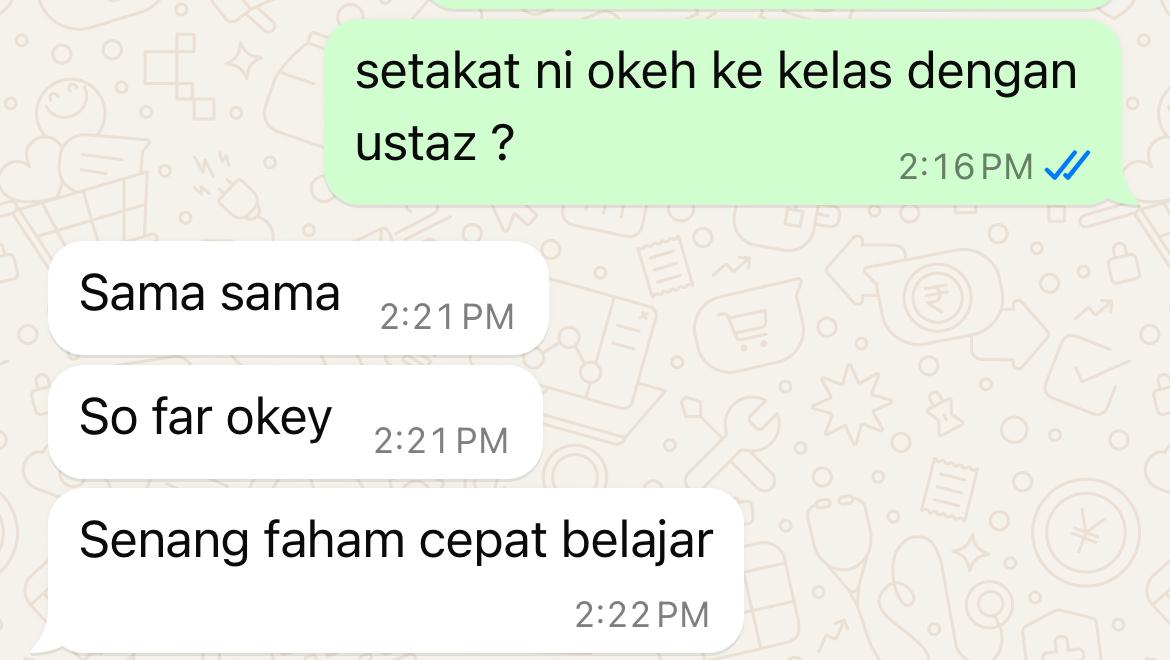Click the rupee coin doodle in the wallpaper
Screen dimensions: 1170x660
(x=937, y=297)
